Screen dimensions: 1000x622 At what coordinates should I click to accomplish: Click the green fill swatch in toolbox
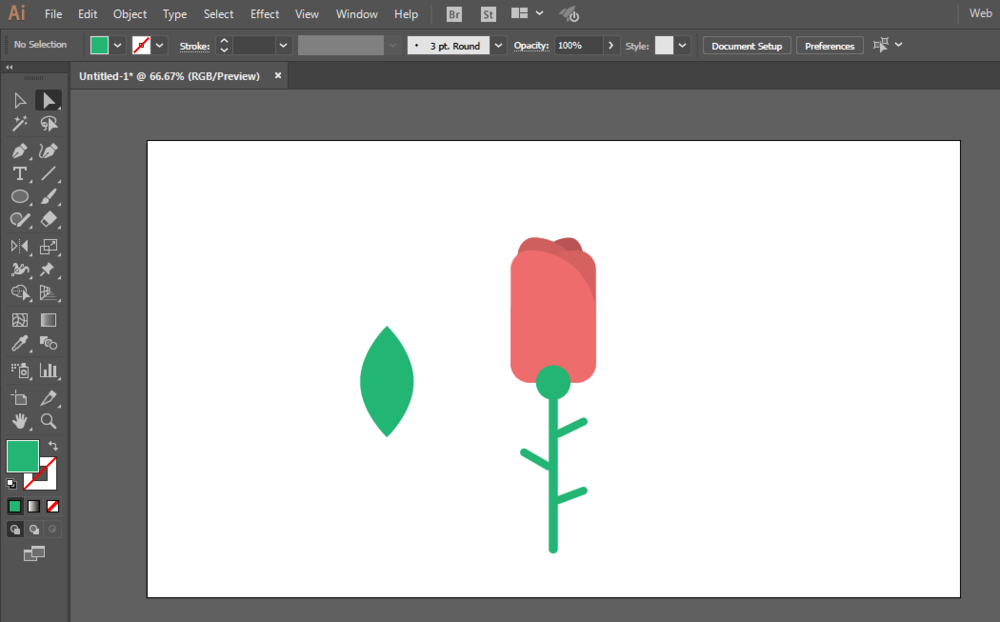coord(22,455)
